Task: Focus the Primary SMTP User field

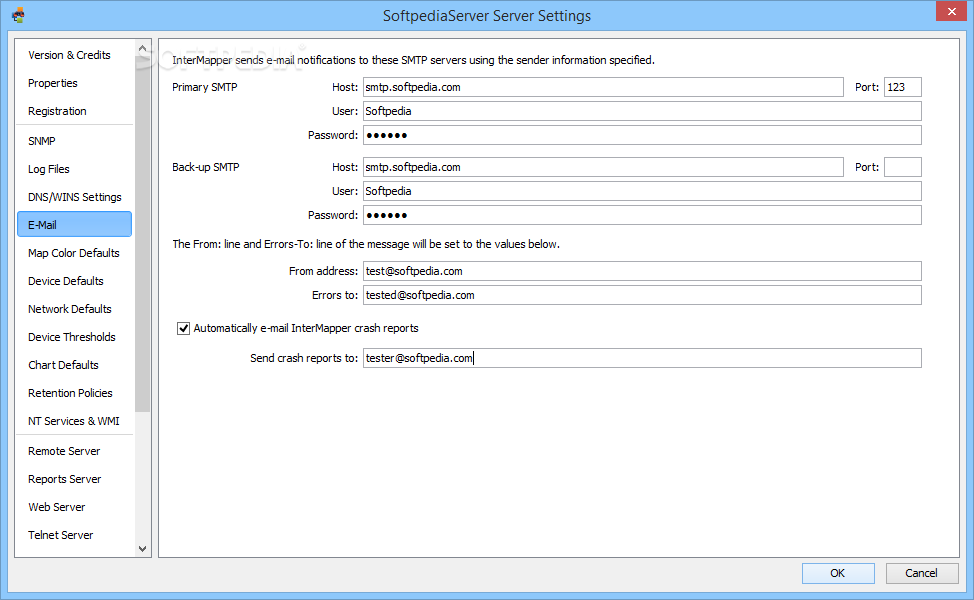Action: tap(642, 111)
